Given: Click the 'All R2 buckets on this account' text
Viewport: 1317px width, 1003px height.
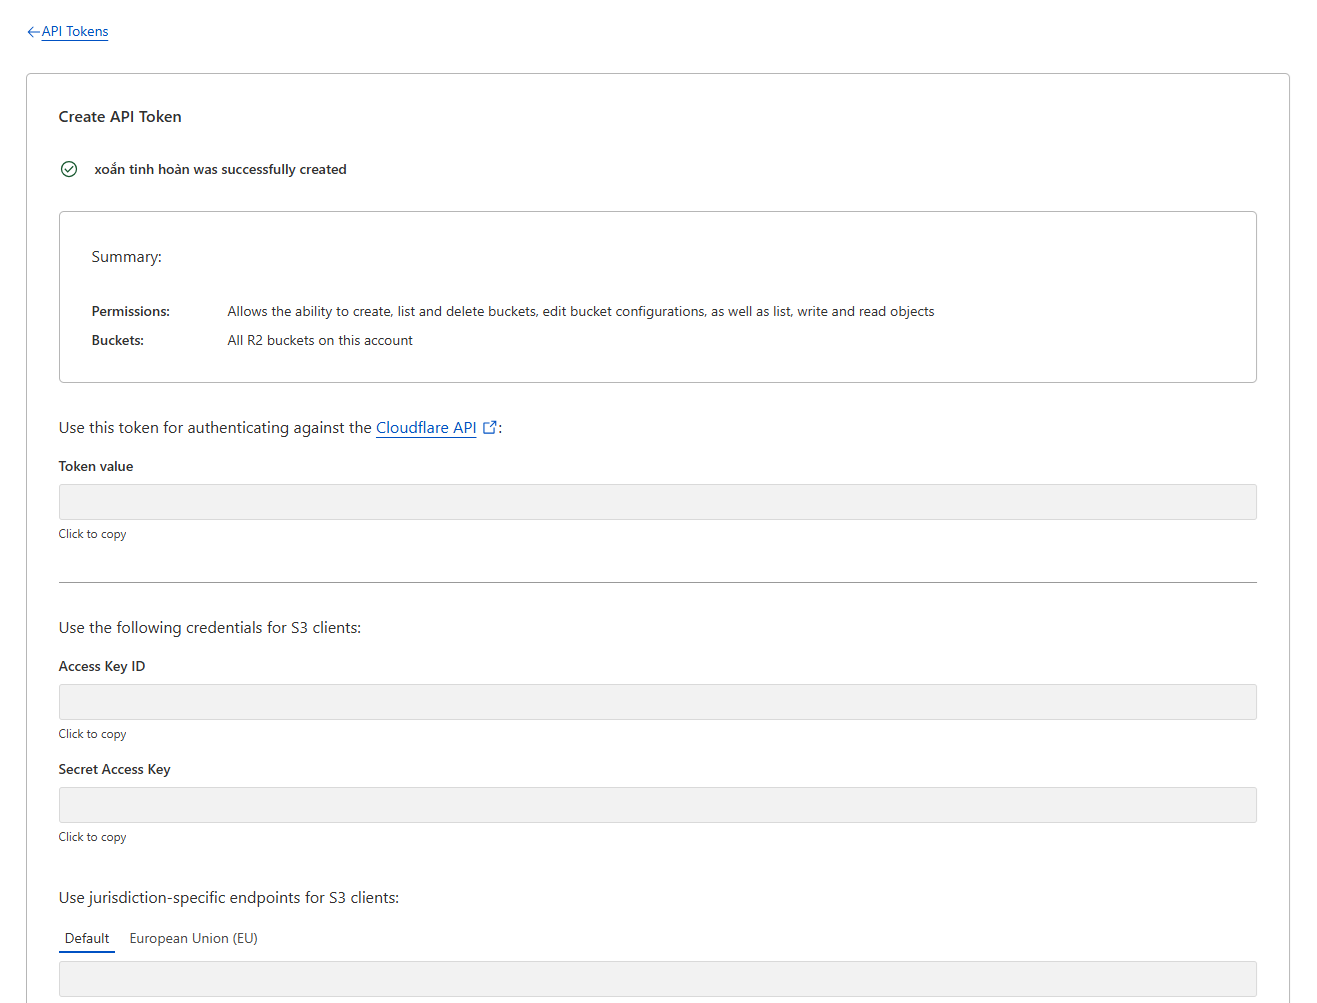Looking at the screenshot, I should (320, 341).
